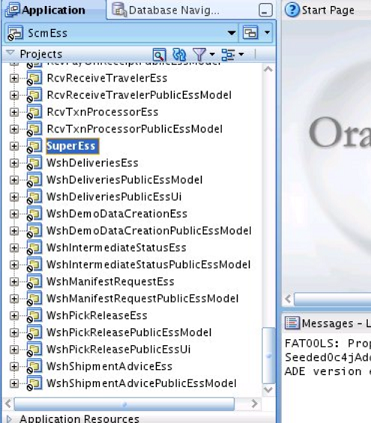This screenshot has width=371, height=423.
Task: Select WshIntermediateStatusPublicEssModel project
Action: pos(148,265)
